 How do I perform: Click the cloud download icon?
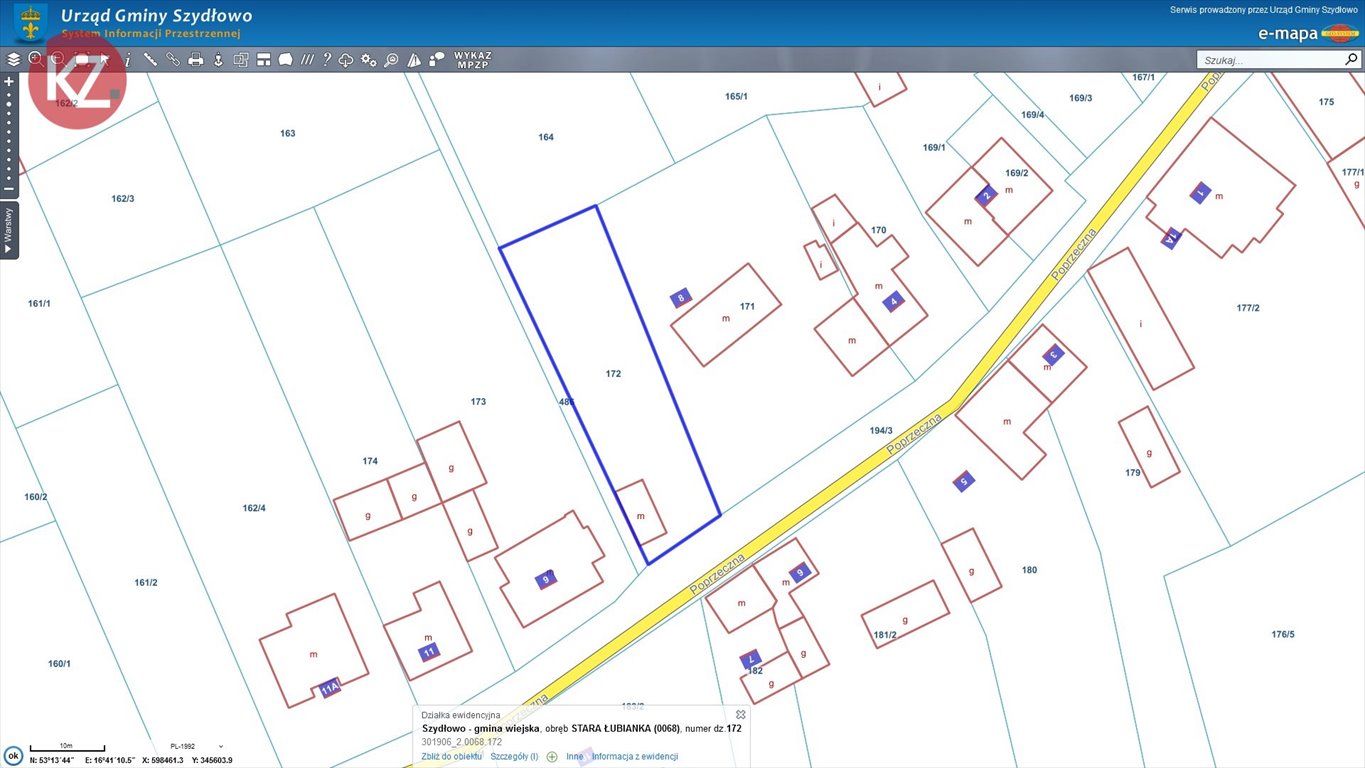[346, 61]
